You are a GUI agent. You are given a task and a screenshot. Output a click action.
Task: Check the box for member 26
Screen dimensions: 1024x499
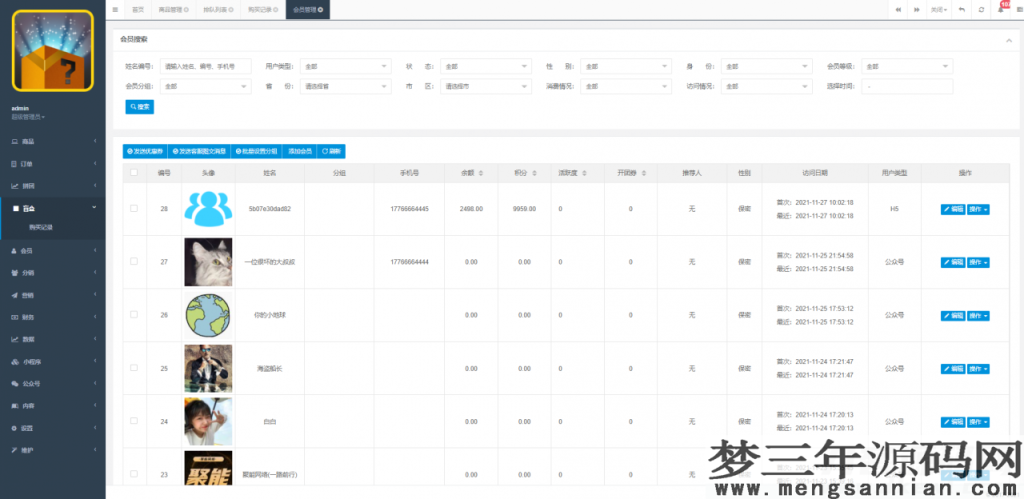tap(134, 315)
